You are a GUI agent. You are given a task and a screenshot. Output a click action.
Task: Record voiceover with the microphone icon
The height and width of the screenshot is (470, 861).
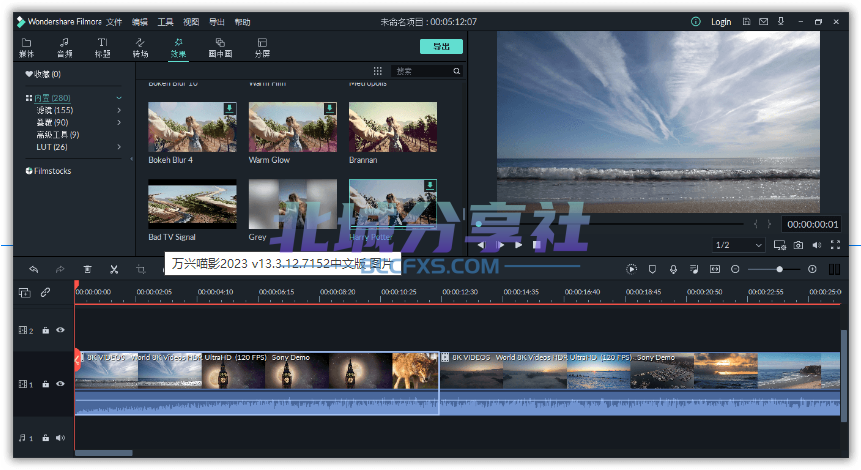673,269
